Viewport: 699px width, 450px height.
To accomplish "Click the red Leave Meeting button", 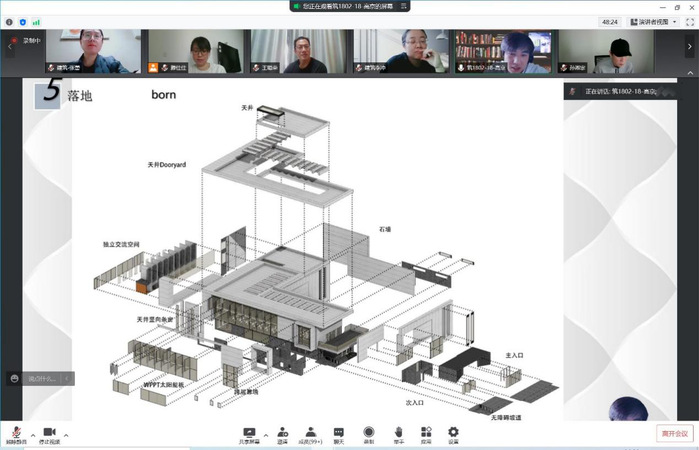I will click(674, 432).
